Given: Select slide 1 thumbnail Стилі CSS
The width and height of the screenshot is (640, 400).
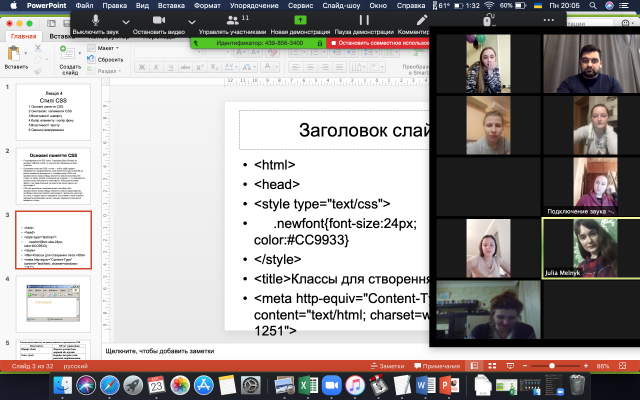Looking at the screenshot, I should (53, 112).
